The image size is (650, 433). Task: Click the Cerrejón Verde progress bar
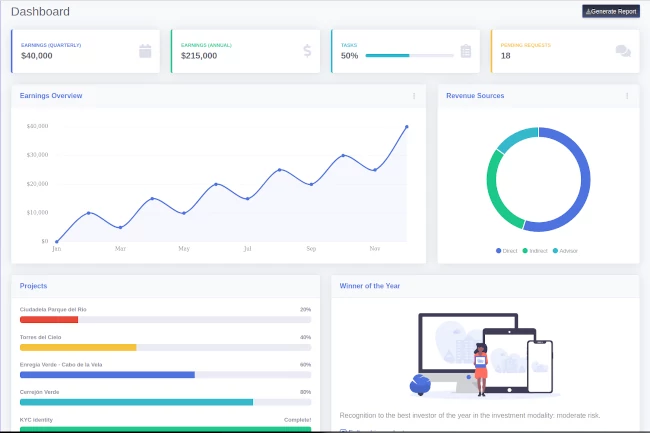[x=165, y=402]
